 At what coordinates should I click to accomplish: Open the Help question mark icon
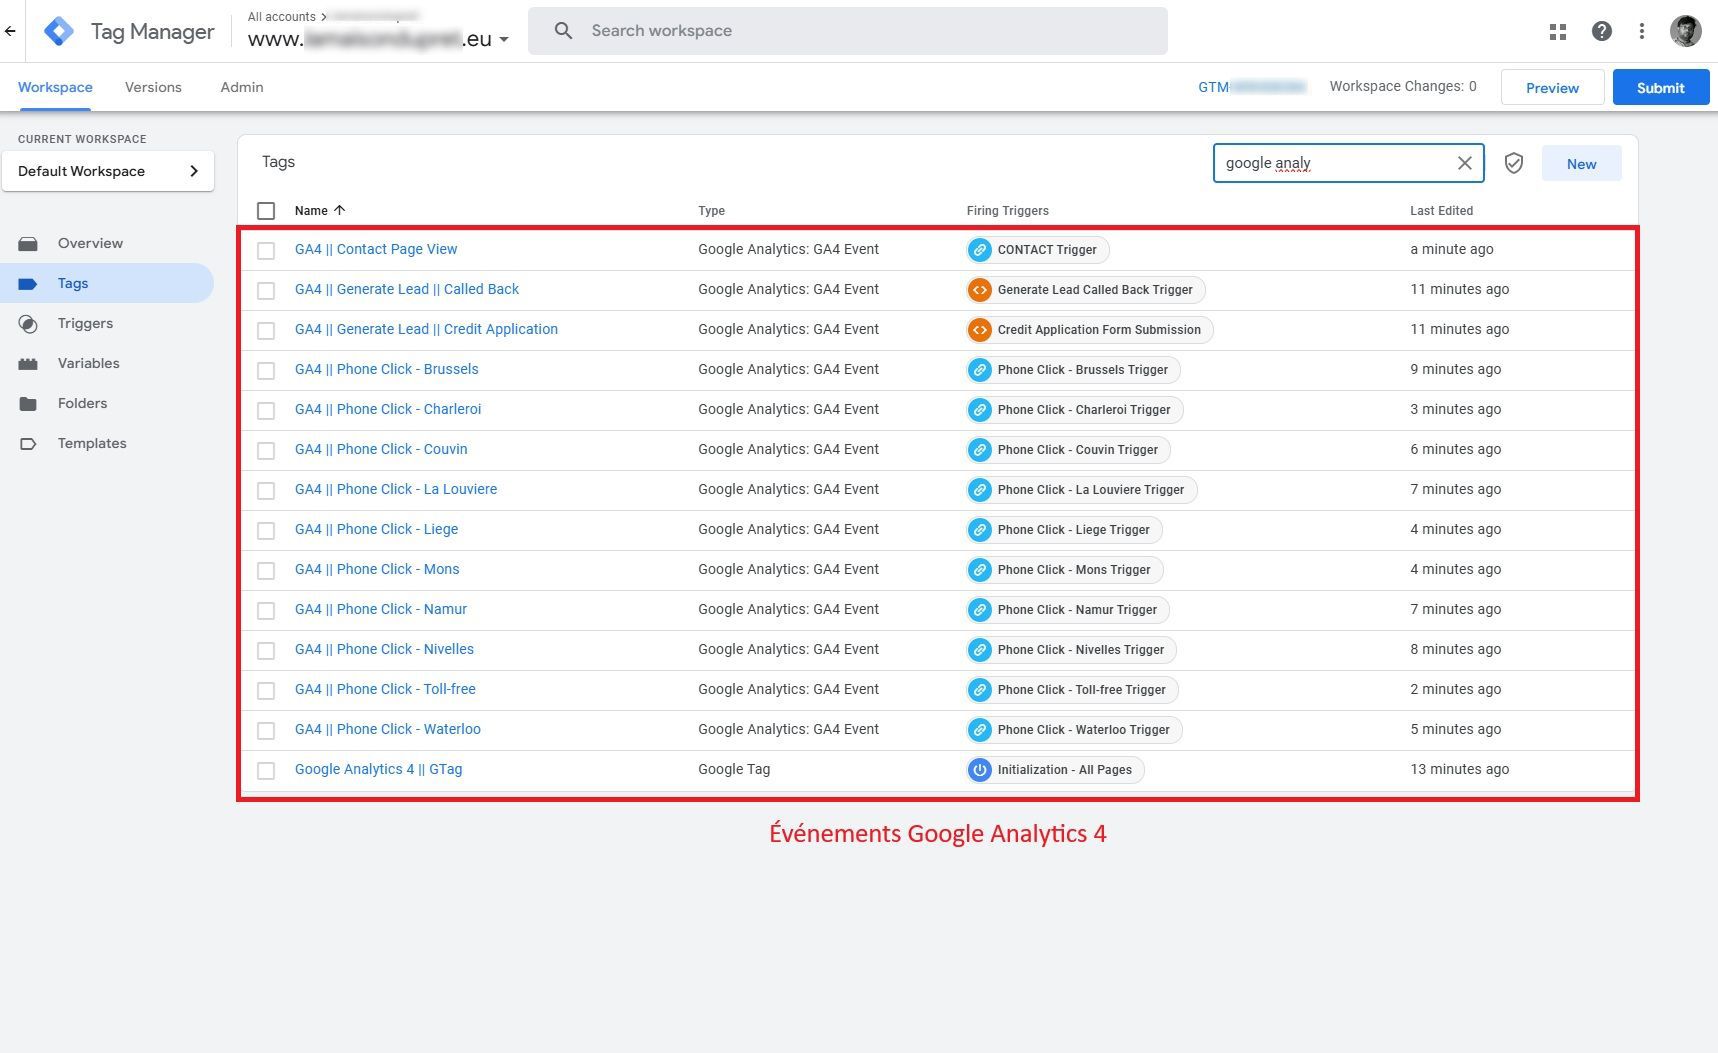(x=1601, y=32)
